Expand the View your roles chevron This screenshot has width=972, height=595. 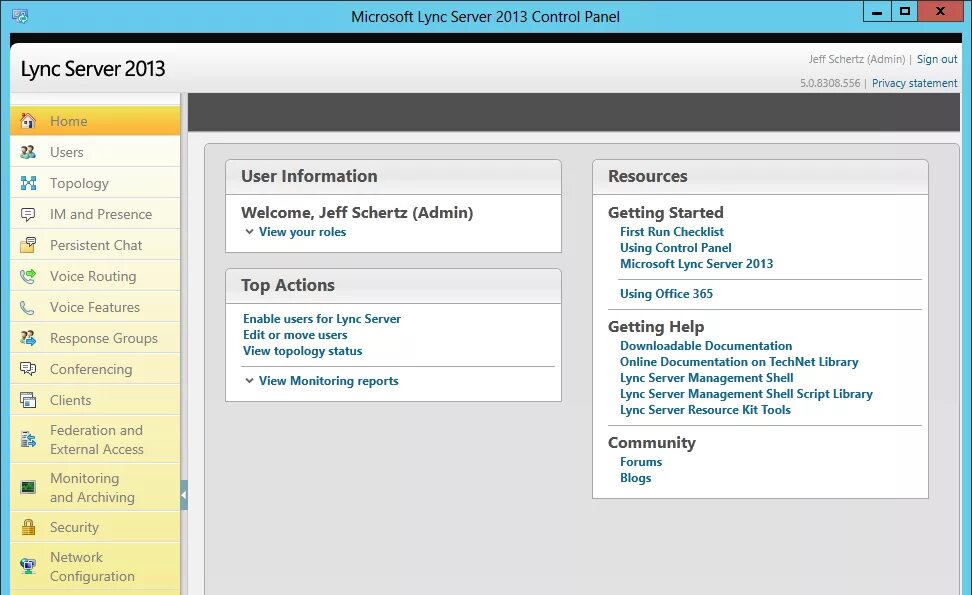pyautogui.click(x=249, y=232)
